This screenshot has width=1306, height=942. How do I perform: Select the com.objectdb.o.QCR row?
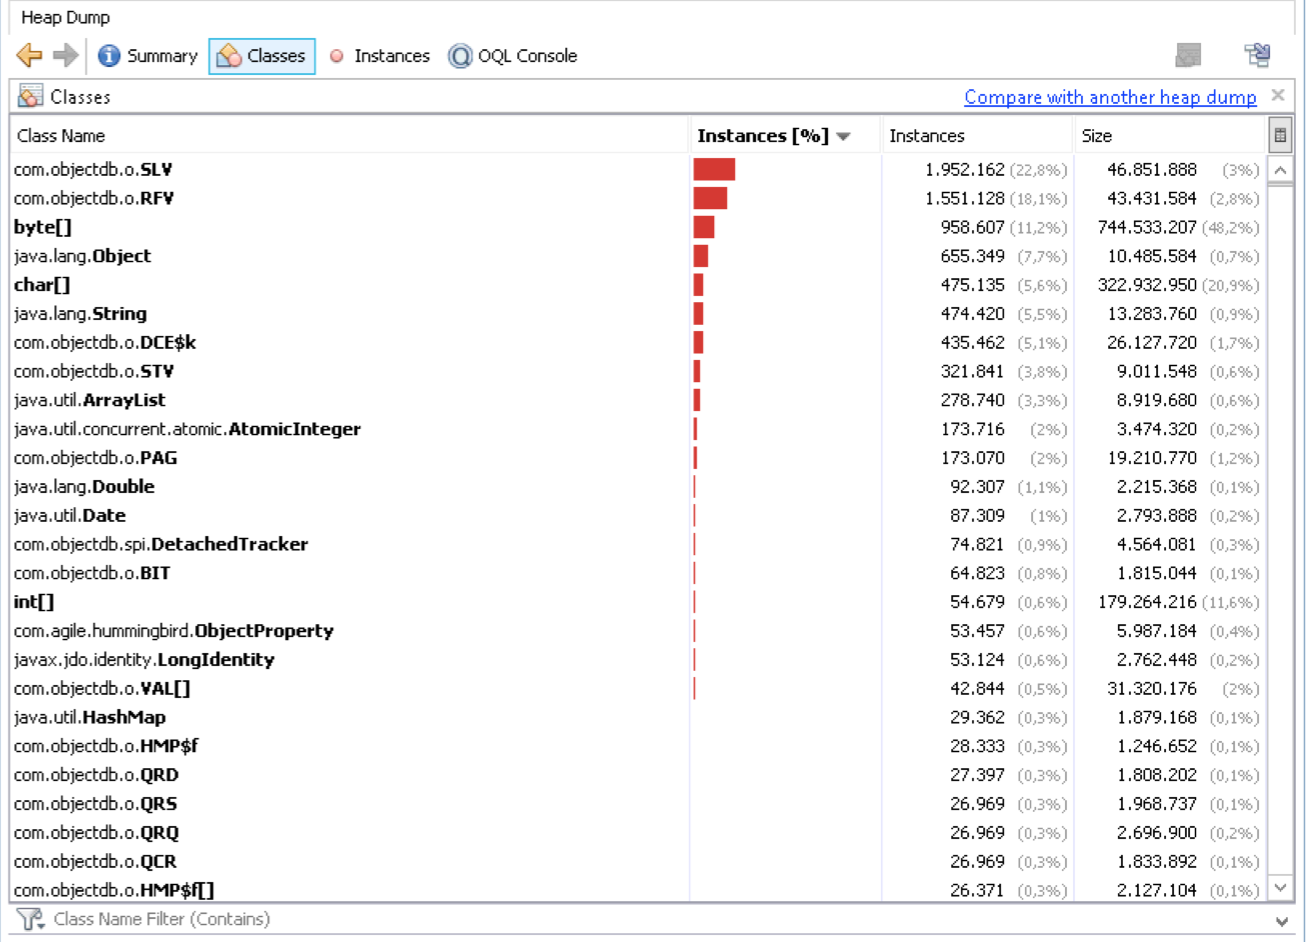(x=639, y=862)
